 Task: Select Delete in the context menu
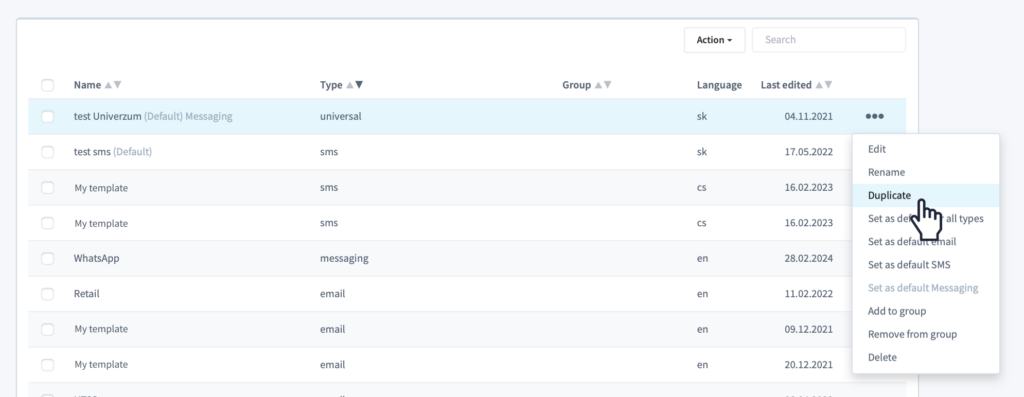click(x=925, y=357)
